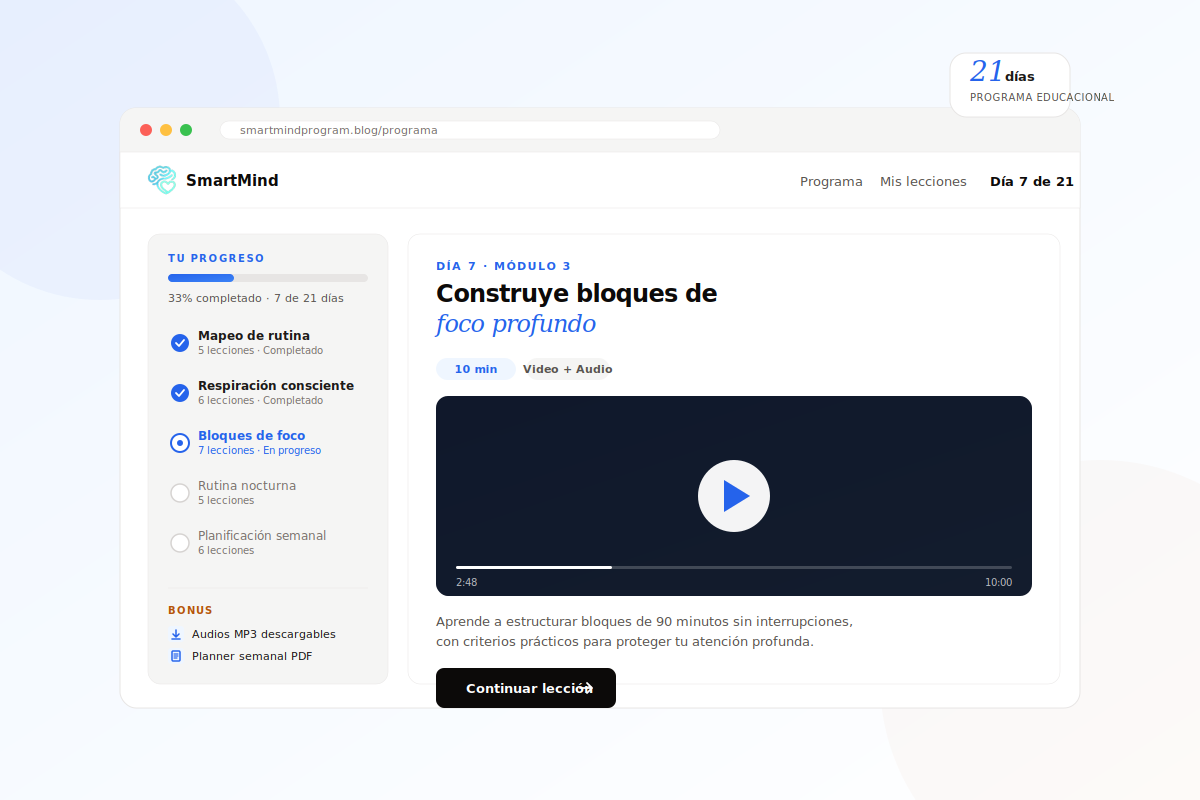Screen dimensions: 1200x800
Task: Click the text '33% completado · 7 de 21 días'
Action: pyautogui.click(x=256, y=298)
